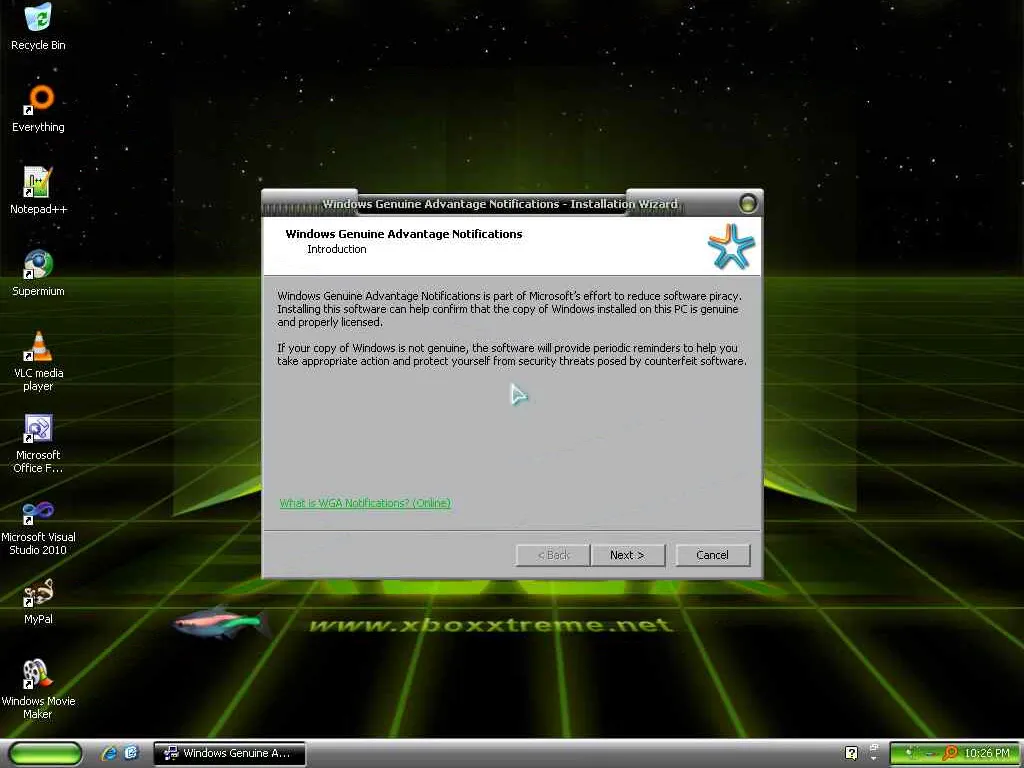Click paragraph beginning 'If your copy of Windows'
This screenshot has width=1024, height=768.
pyautogui.click(x=512, y=355)
